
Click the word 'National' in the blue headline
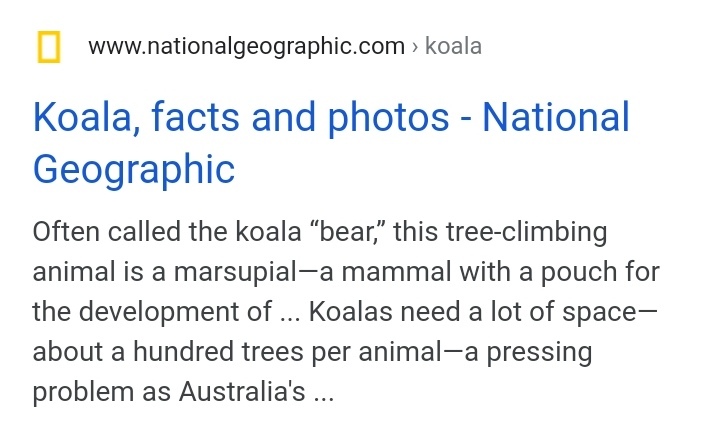[556, 117]
